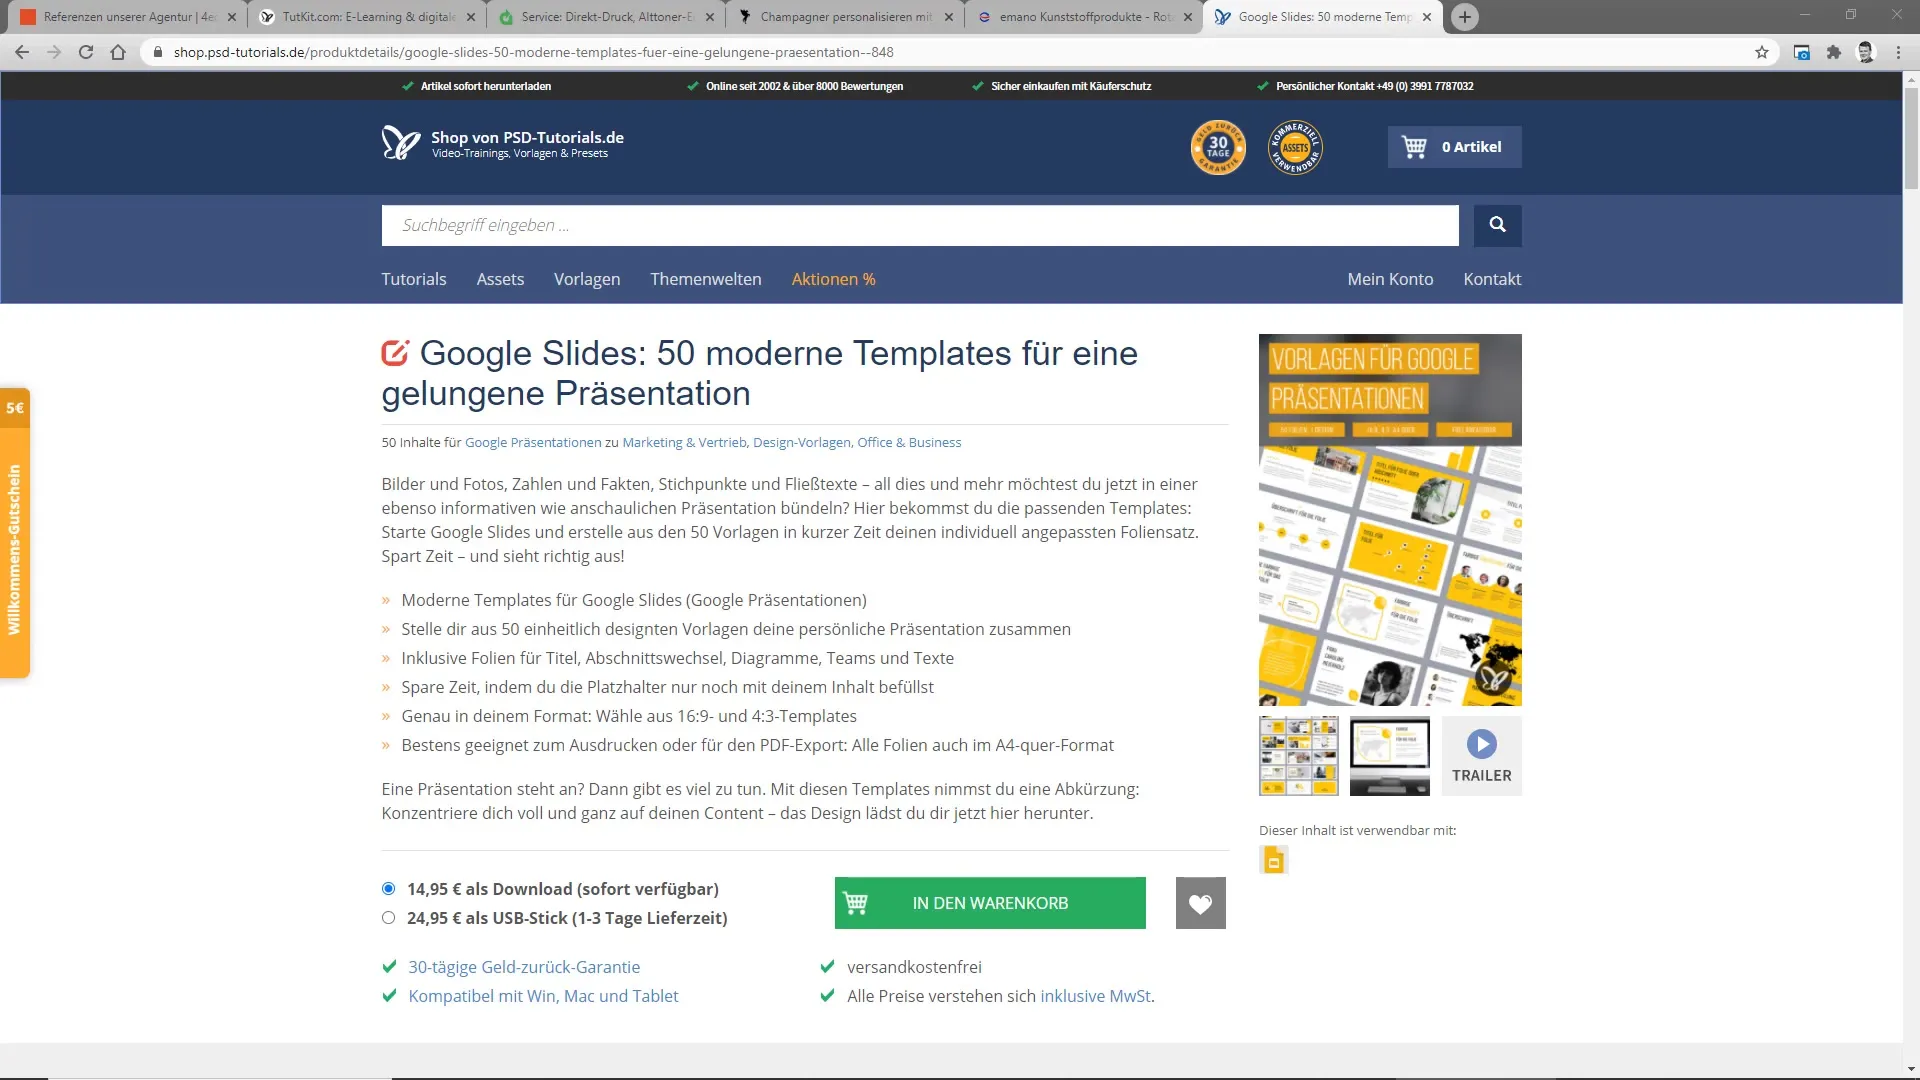Image resolution: width=1920 pixels, height=1080 pixels.
Task: Click the Kommerziell verwendbar Assets badge
Action: coord(1295,148)
